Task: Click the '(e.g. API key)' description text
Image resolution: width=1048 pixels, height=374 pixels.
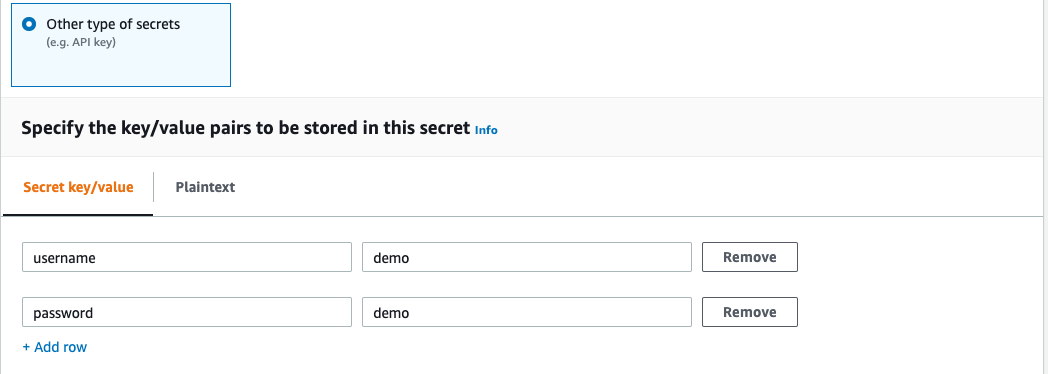Action: [x=81, y=42]
